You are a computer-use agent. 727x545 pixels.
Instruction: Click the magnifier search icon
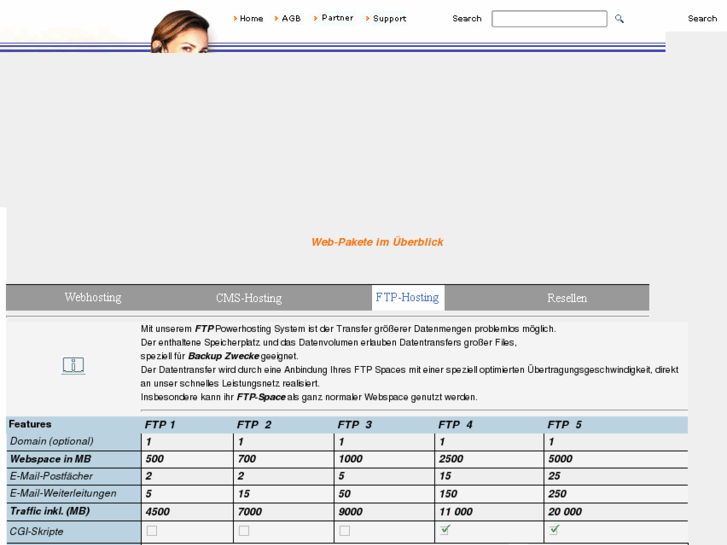click(619, 19)
